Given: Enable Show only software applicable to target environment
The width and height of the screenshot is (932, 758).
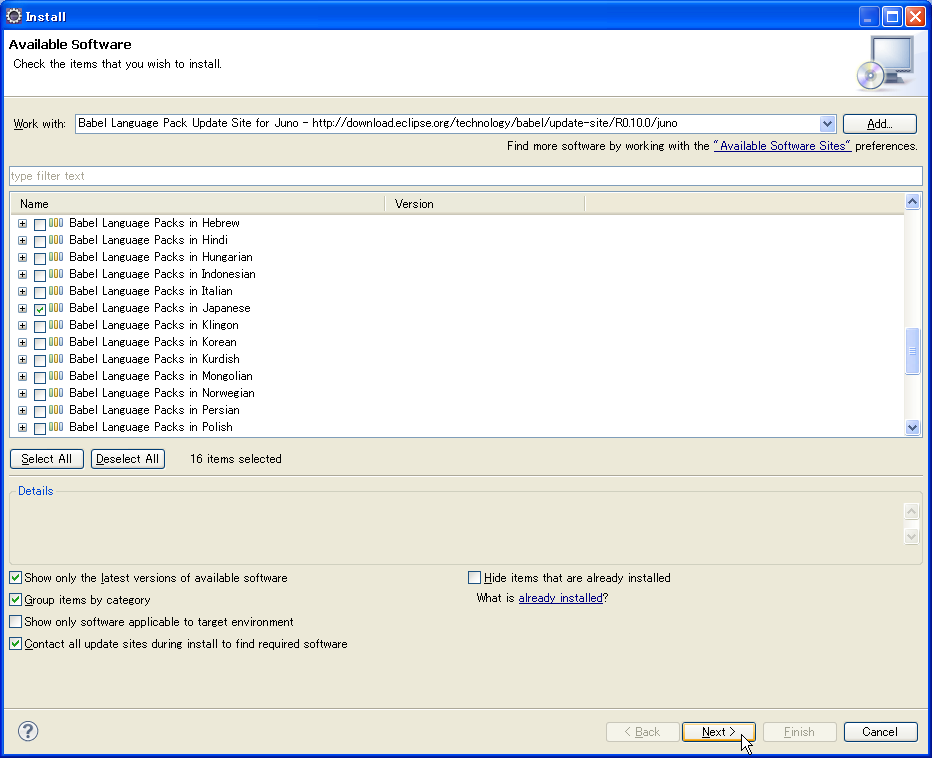Looking at the screenshot, I should 15,622.
